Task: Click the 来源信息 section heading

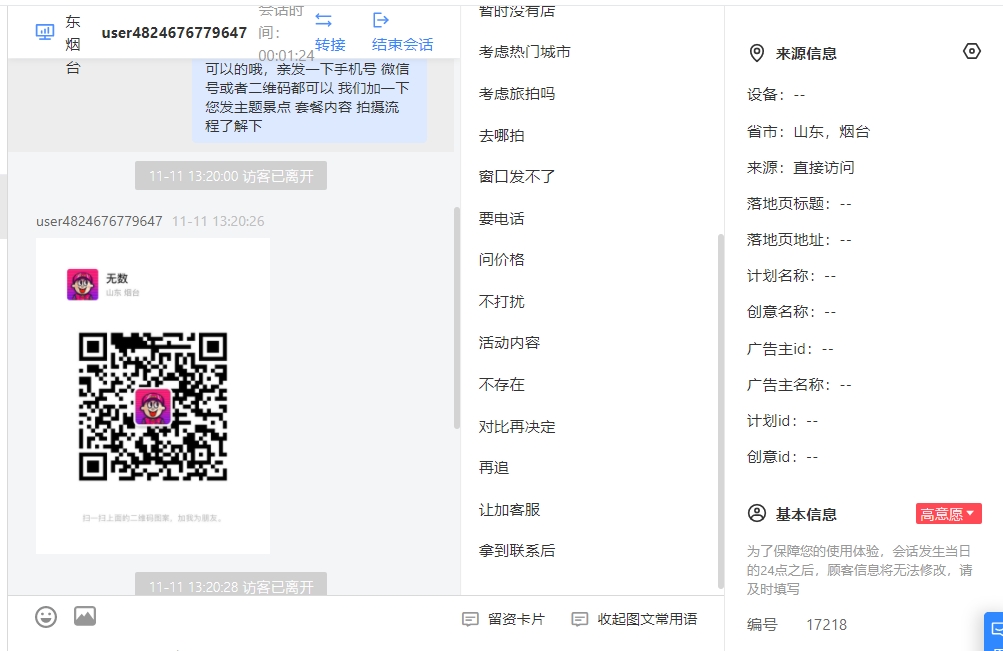Action: pyautogui.click(x=806, y=54)
